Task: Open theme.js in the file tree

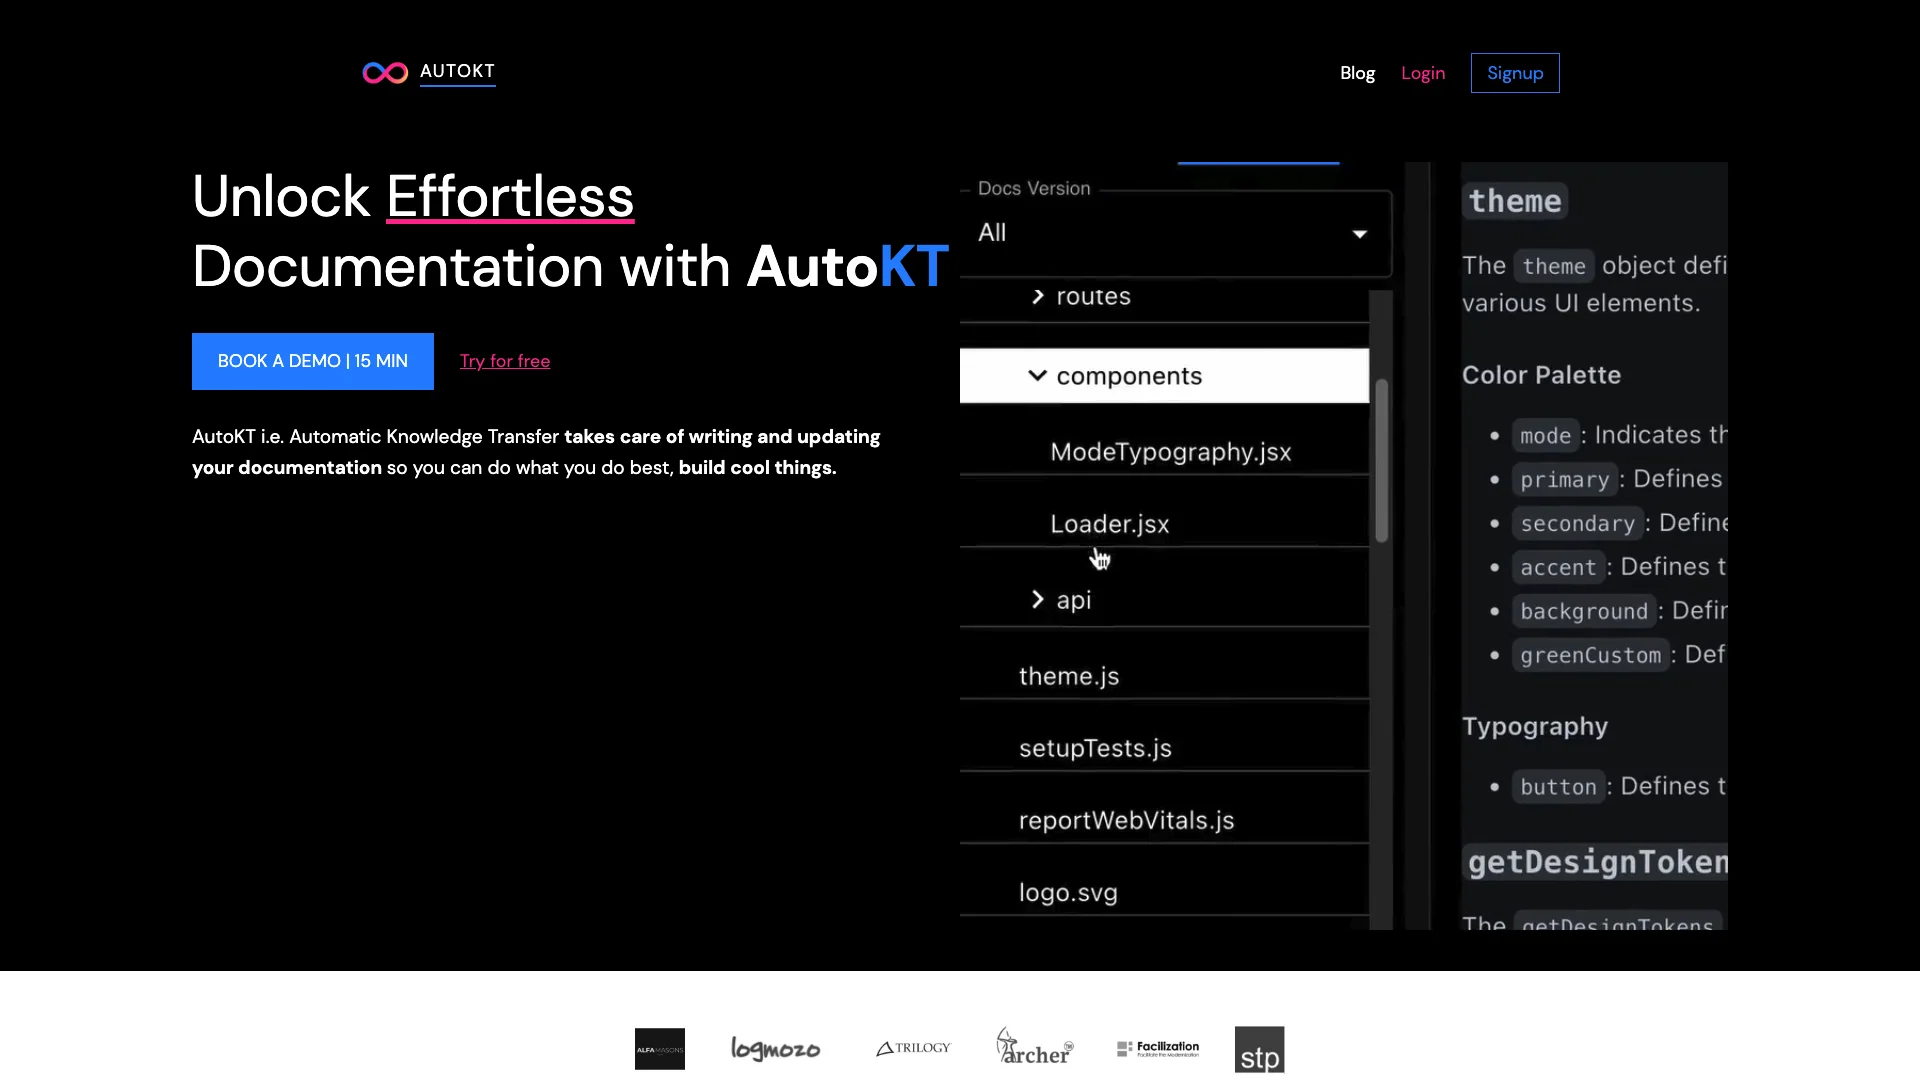Action: [1068, 676]
